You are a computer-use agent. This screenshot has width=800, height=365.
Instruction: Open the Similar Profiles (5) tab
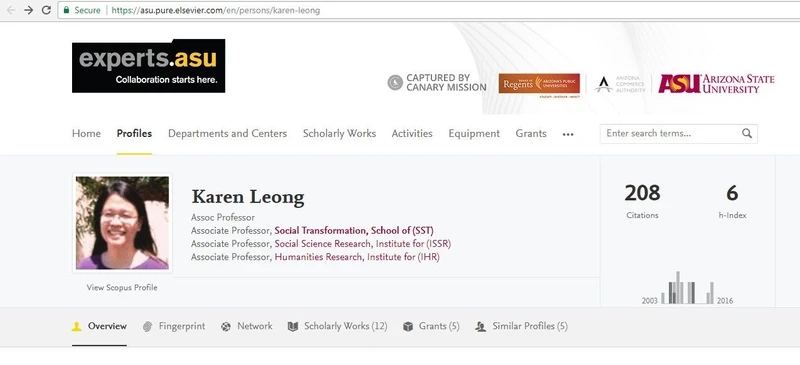521,326
